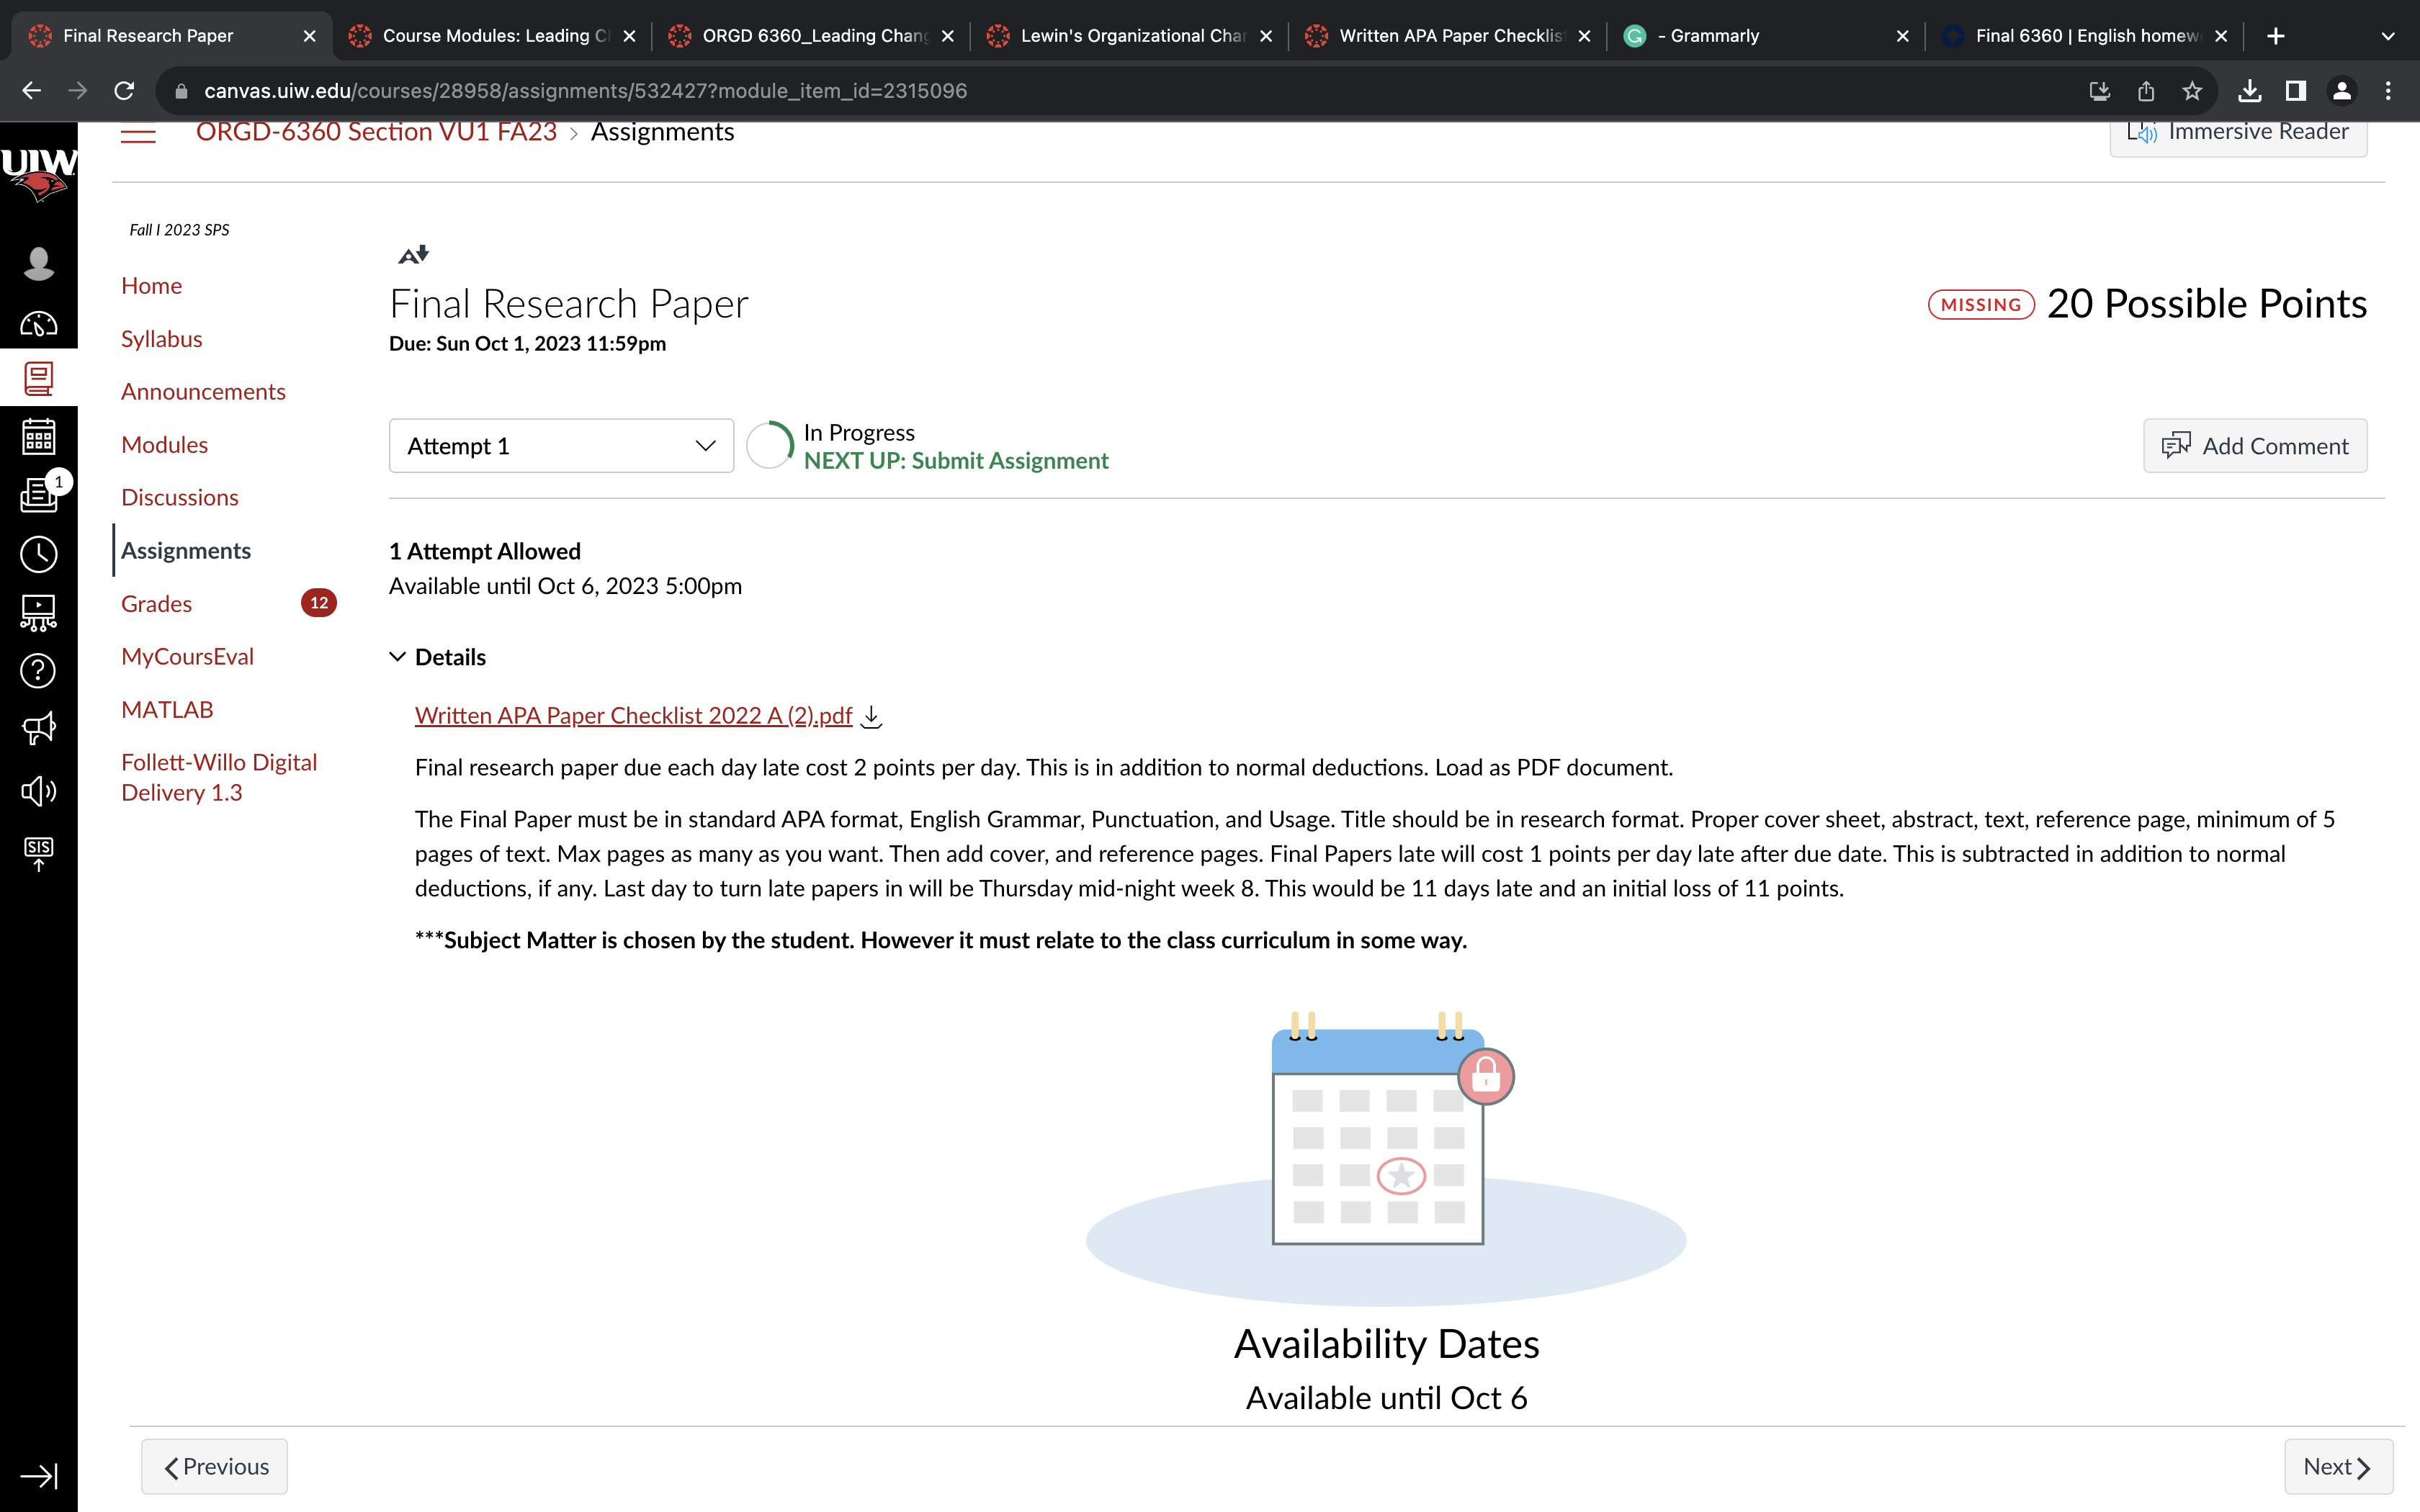
Task: Open Written APA Paper Checklist 2022 PDF link
Action: pos(633,716)
